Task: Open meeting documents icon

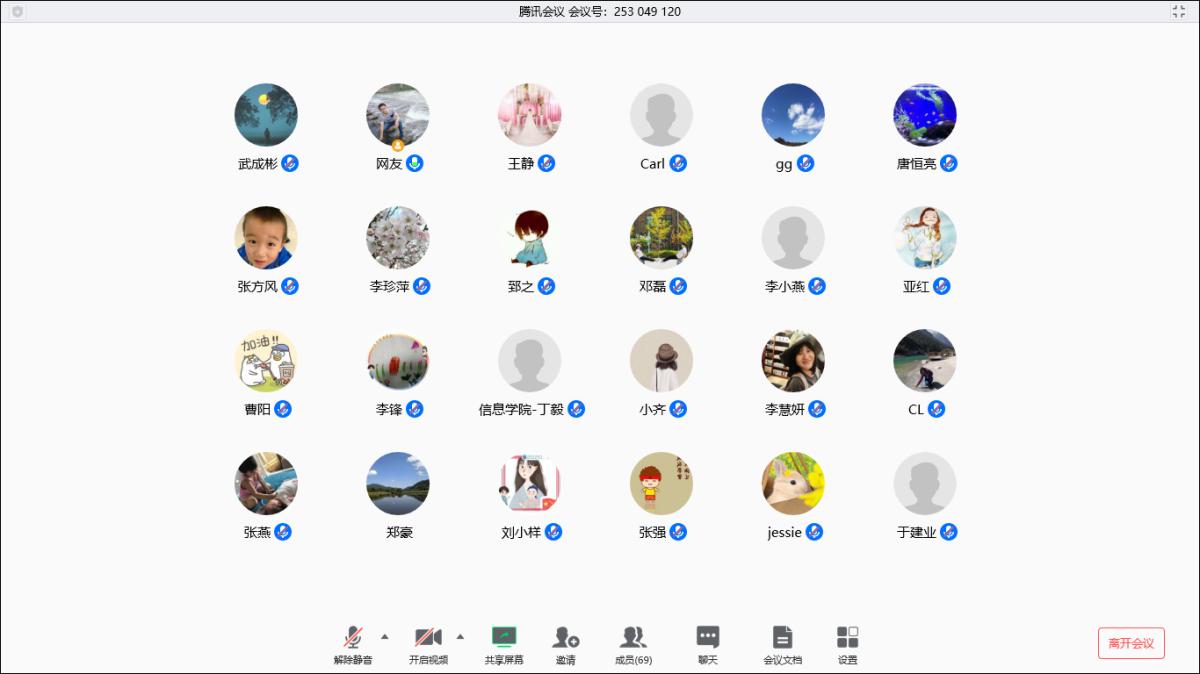Action: click(782, 637)
